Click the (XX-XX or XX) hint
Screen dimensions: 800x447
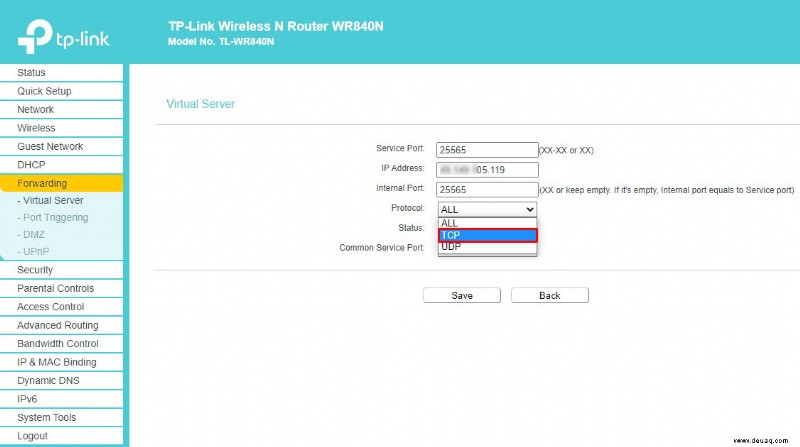pyautogui.click(x=566, y=151)
